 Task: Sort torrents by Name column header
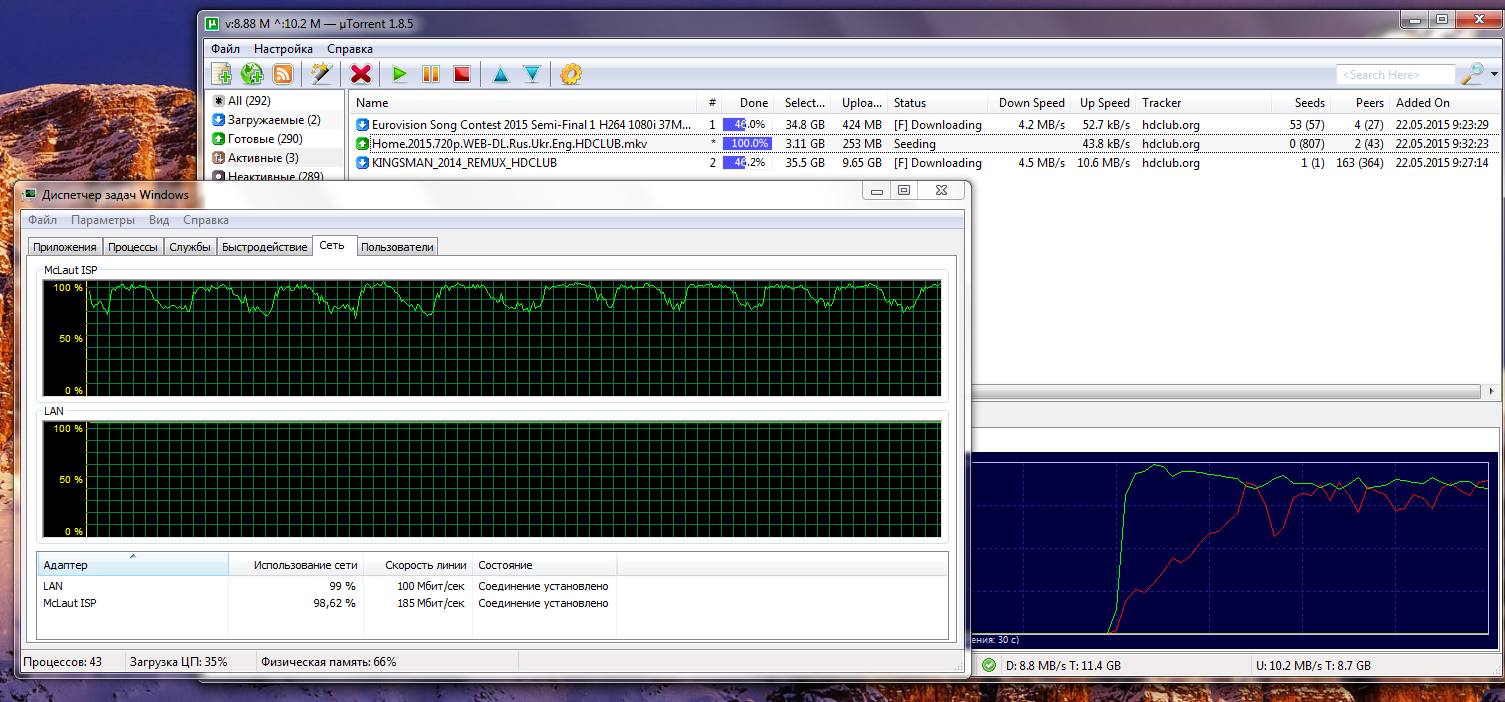(521, 103)
